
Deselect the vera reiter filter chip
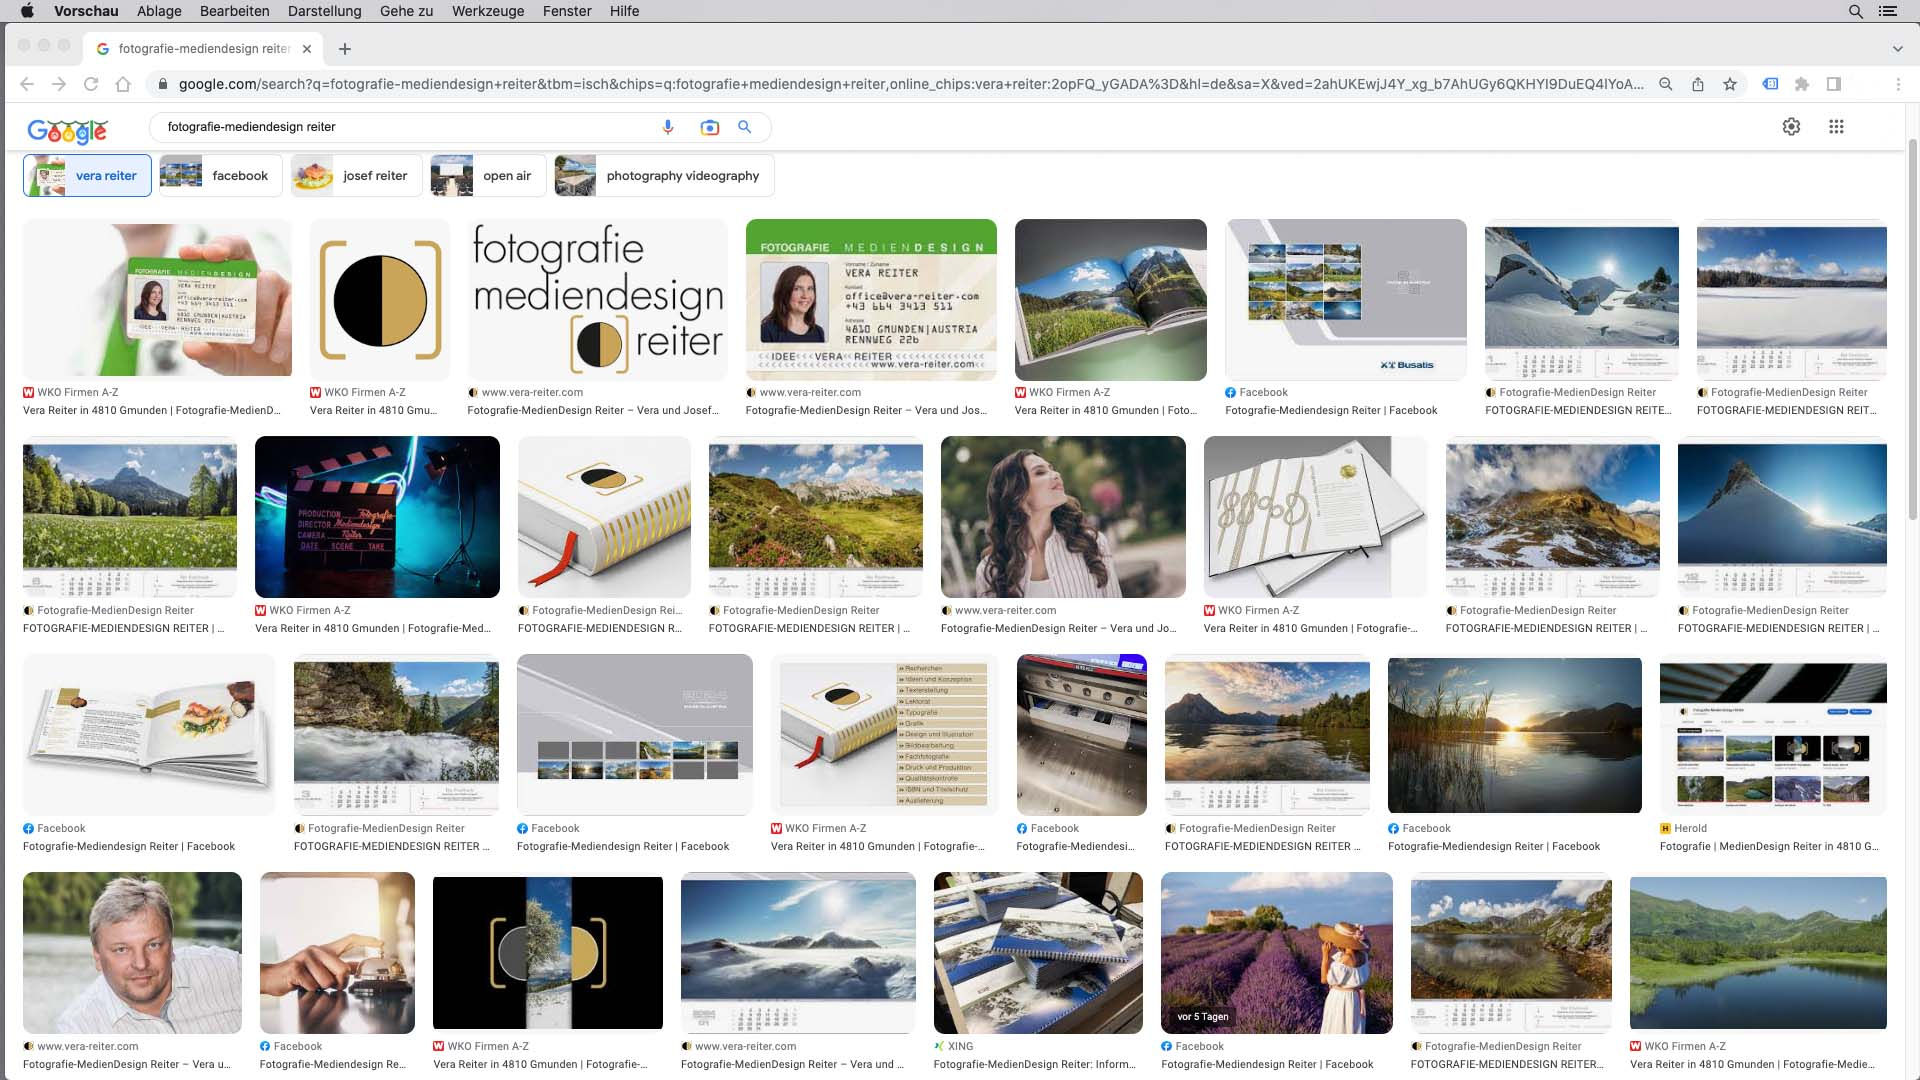tap(87, 175)
